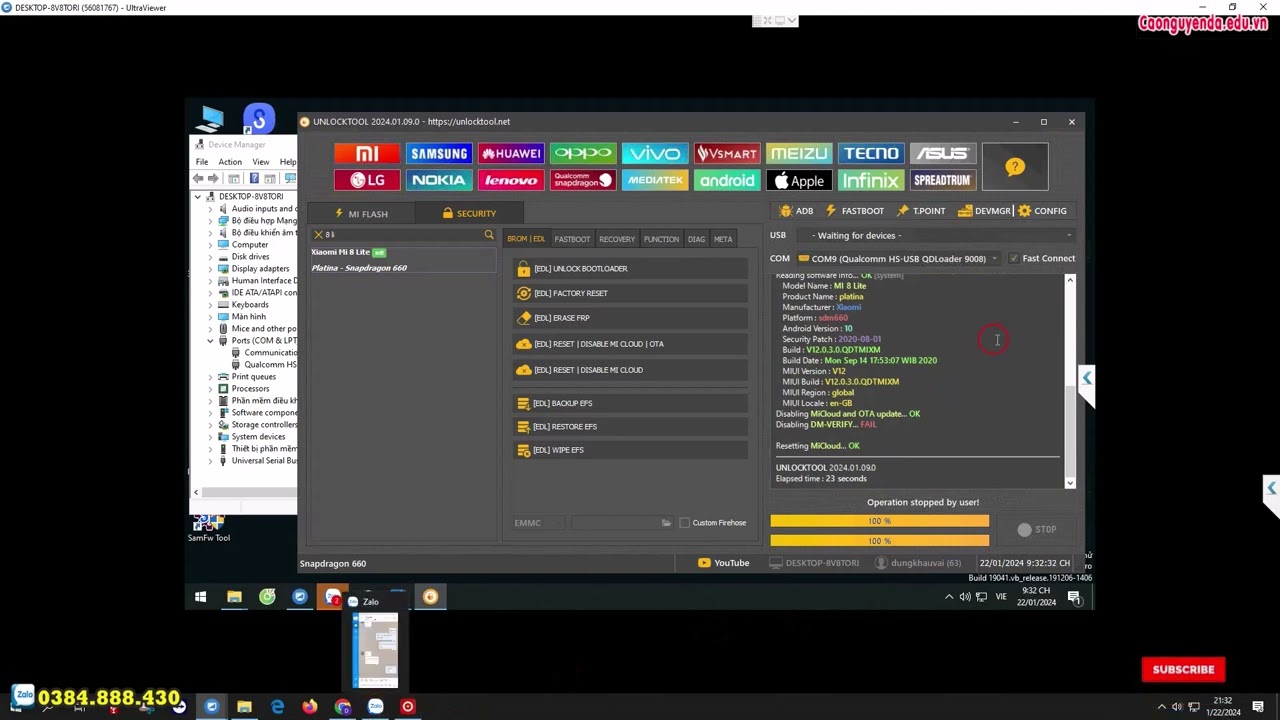Image resolution: width=1280 pixels, height=720 pixels.
Task: Collapse Ports (COM & LPT) in Device Manager
Action: (210, 341)
